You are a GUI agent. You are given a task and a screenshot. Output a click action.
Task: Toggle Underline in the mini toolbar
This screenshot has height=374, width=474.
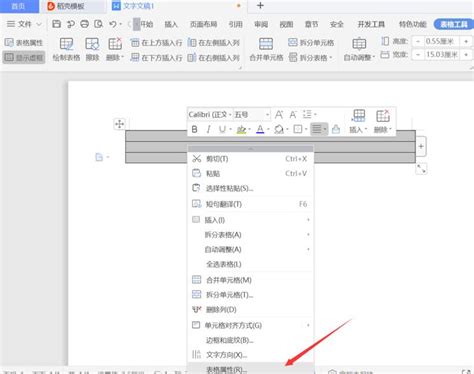[x=222, y=129]
